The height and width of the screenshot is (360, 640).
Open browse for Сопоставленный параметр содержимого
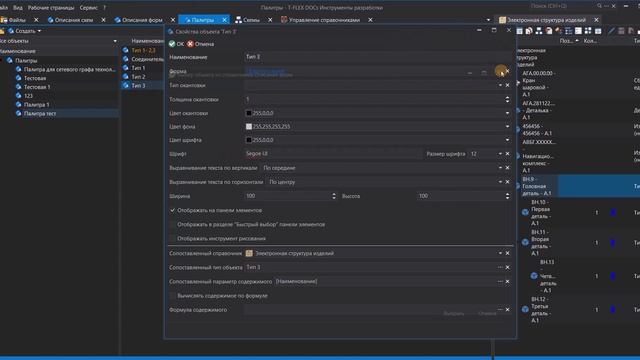[x=500, y=282]
